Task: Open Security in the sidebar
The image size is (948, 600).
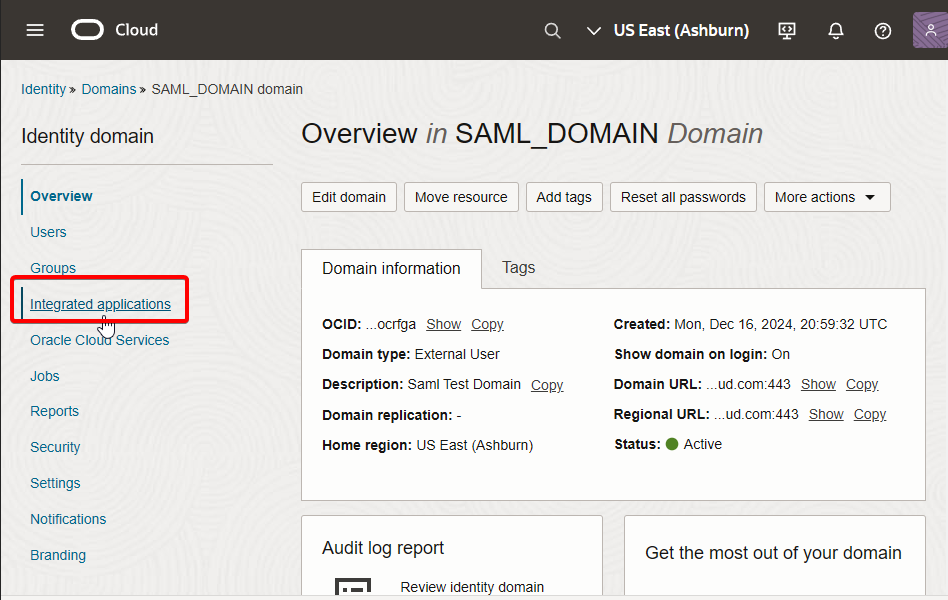Action: [x=55, y=447]
